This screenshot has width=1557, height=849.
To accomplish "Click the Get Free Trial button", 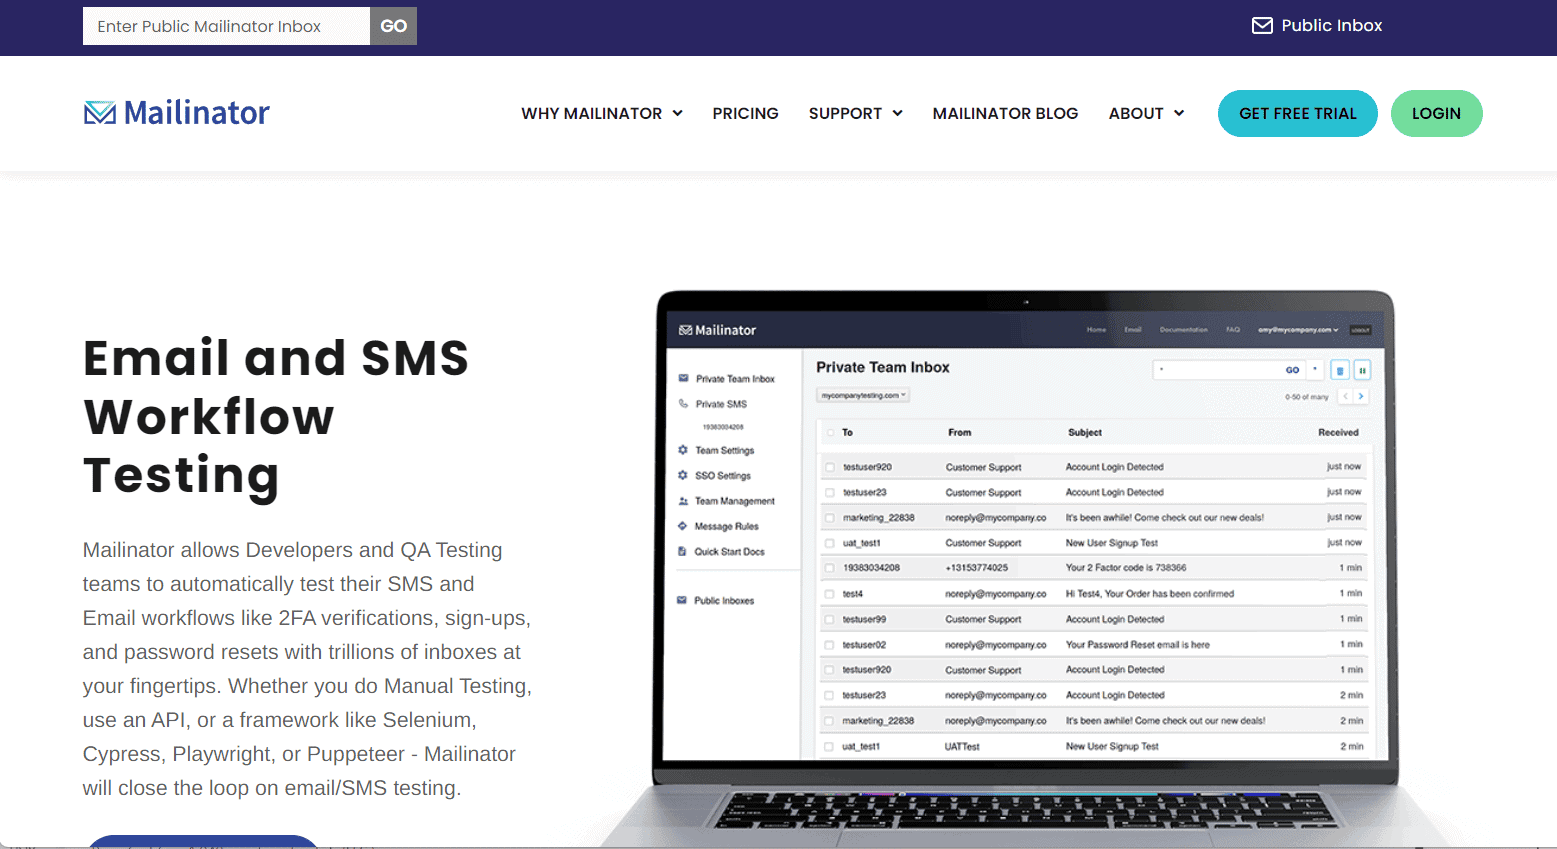I will click(x=1297, y=114).
